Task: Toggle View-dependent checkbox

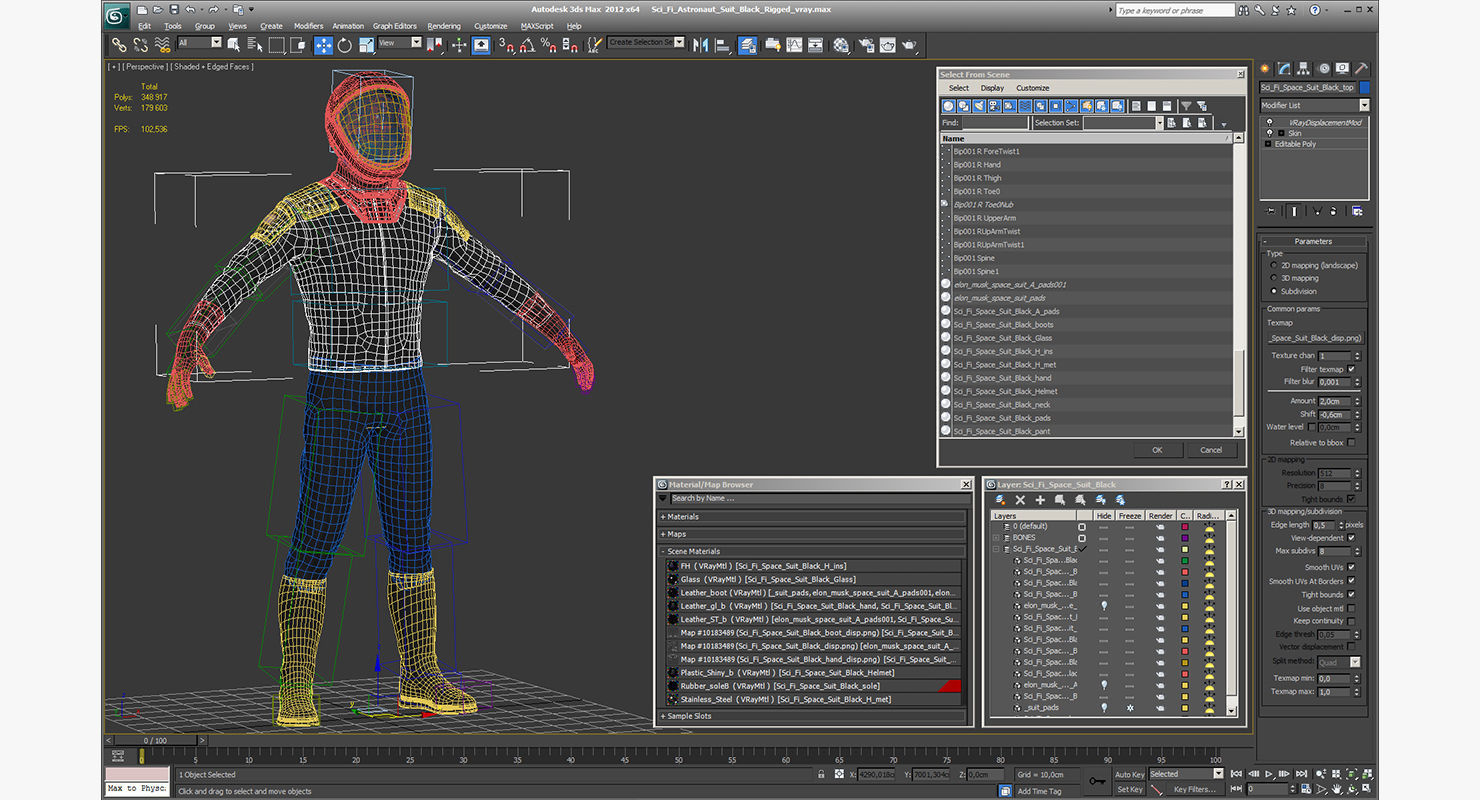Action: pos(1351,537)
